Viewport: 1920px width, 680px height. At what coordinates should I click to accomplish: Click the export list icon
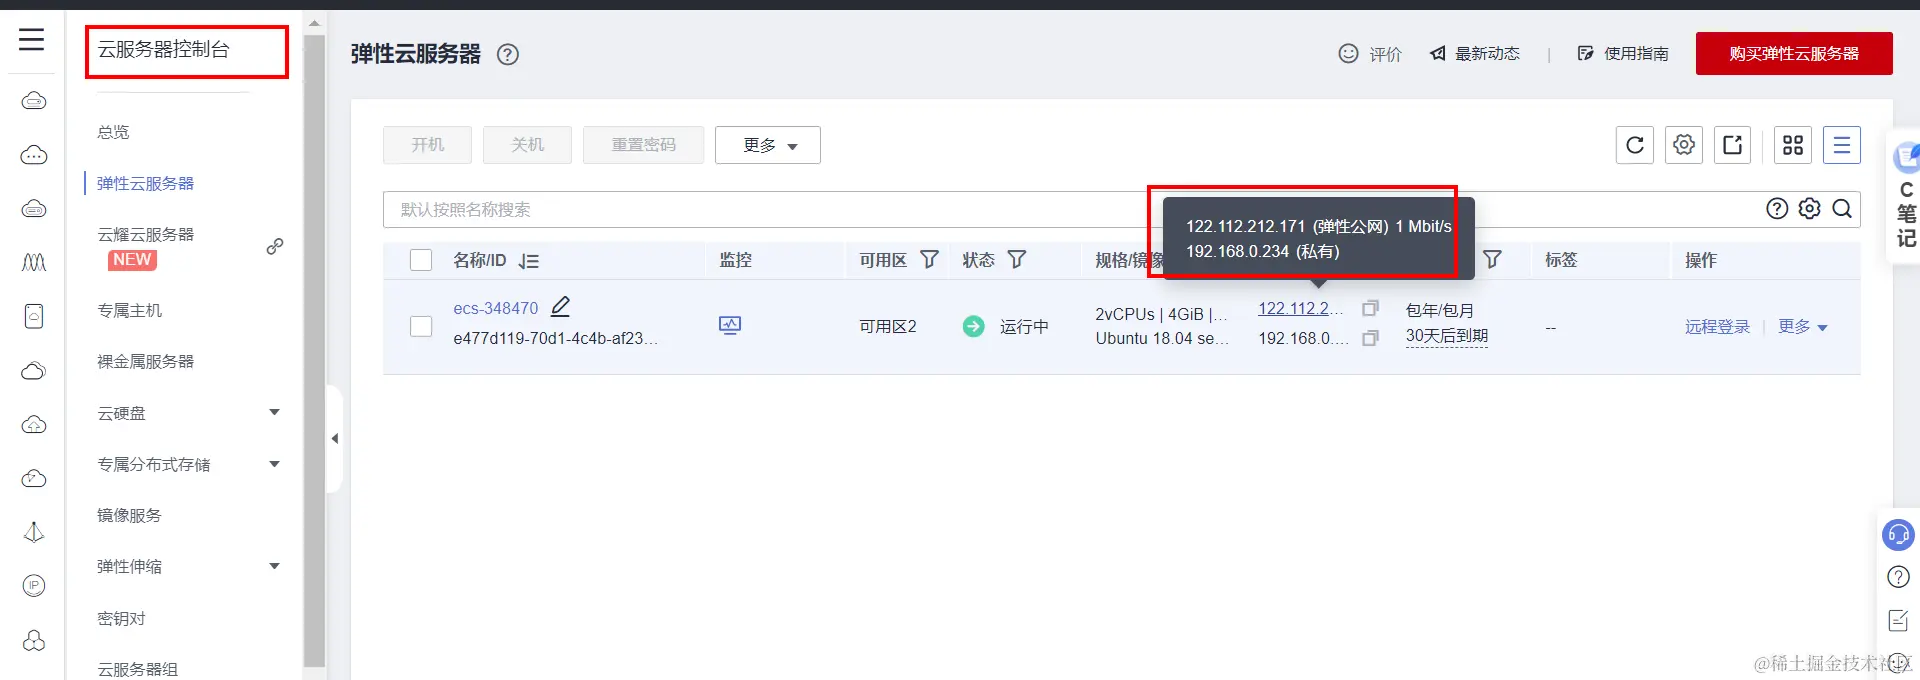[1733, 145]
